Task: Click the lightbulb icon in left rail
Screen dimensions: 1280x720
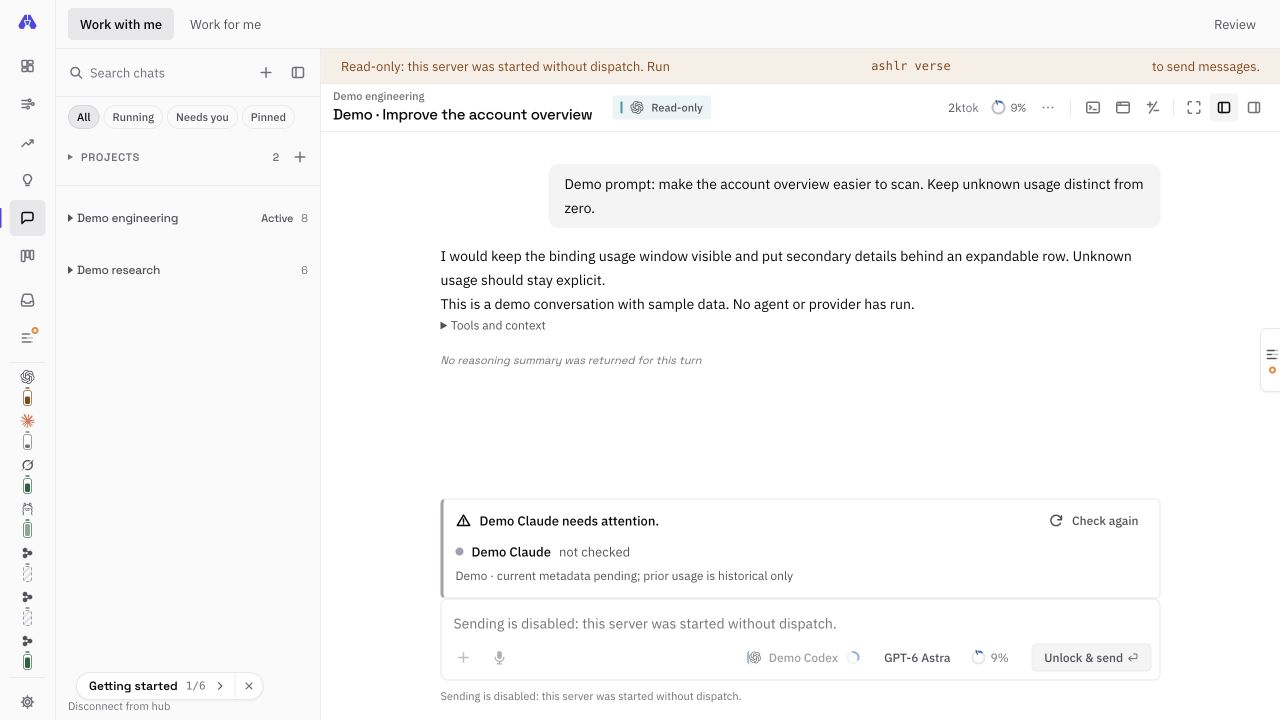Action: point(27,181)
